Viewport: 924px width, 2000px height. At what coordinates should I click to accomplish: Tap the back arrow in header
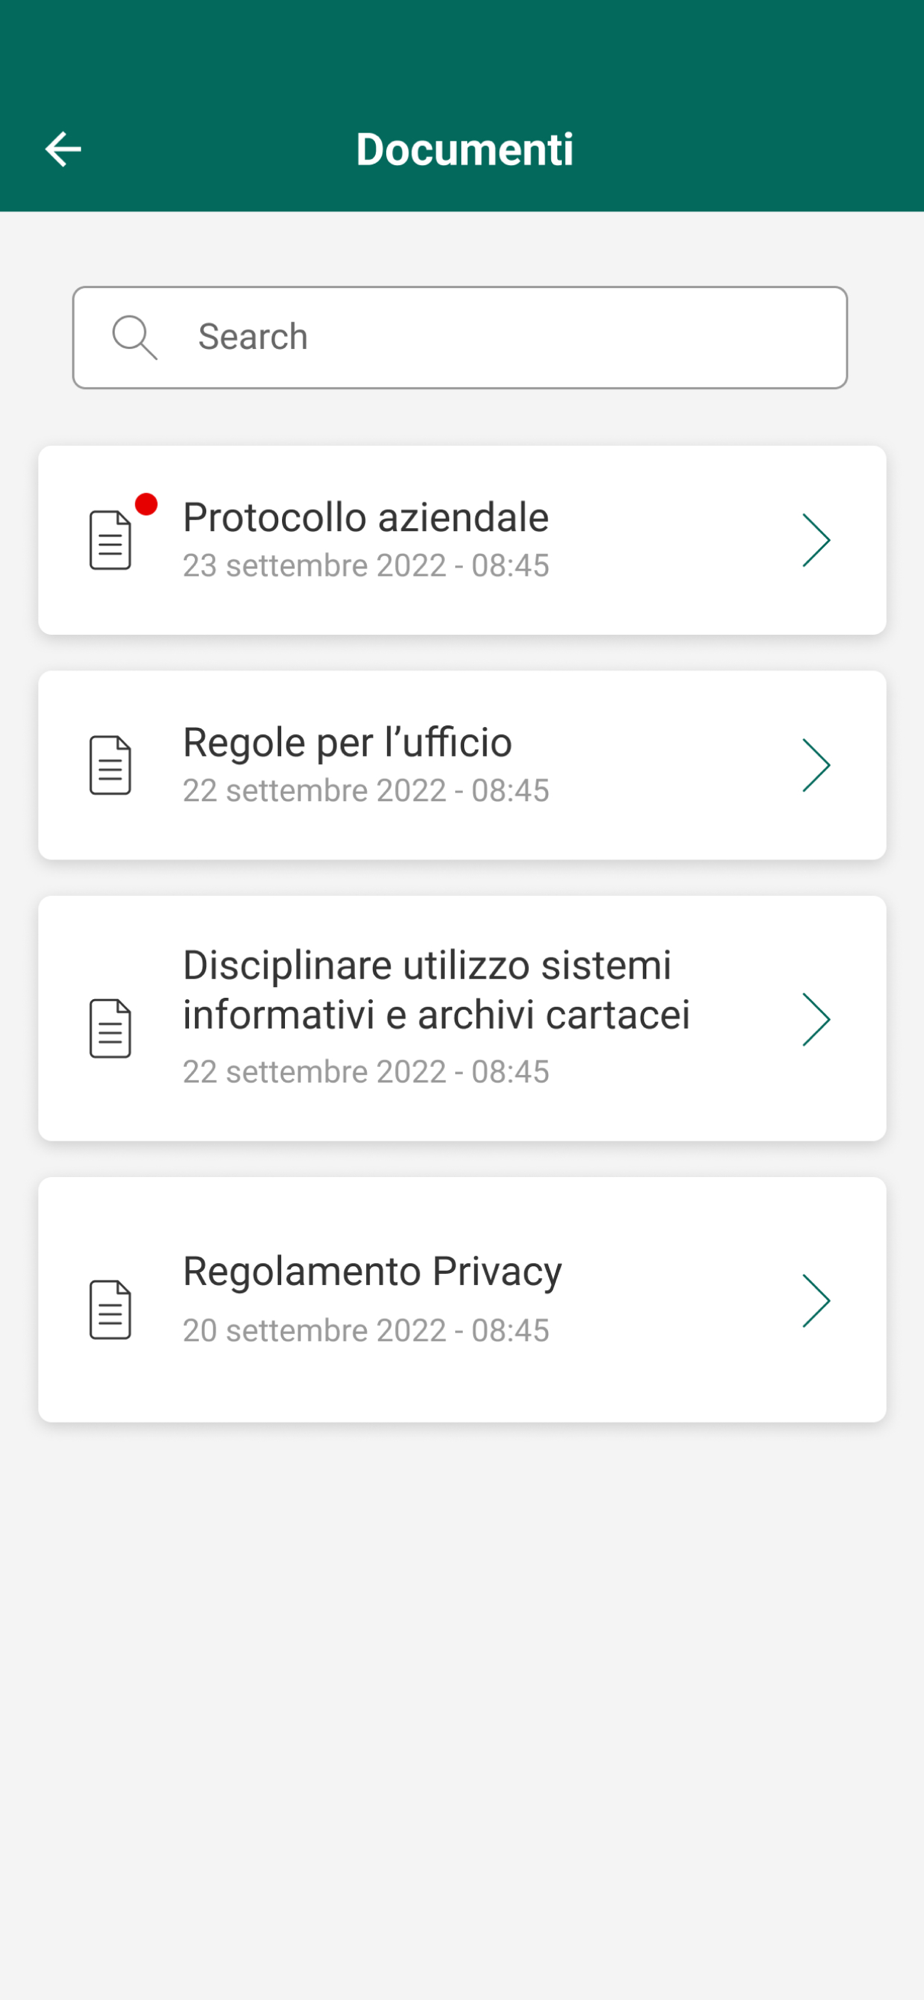tap(63, 150)
